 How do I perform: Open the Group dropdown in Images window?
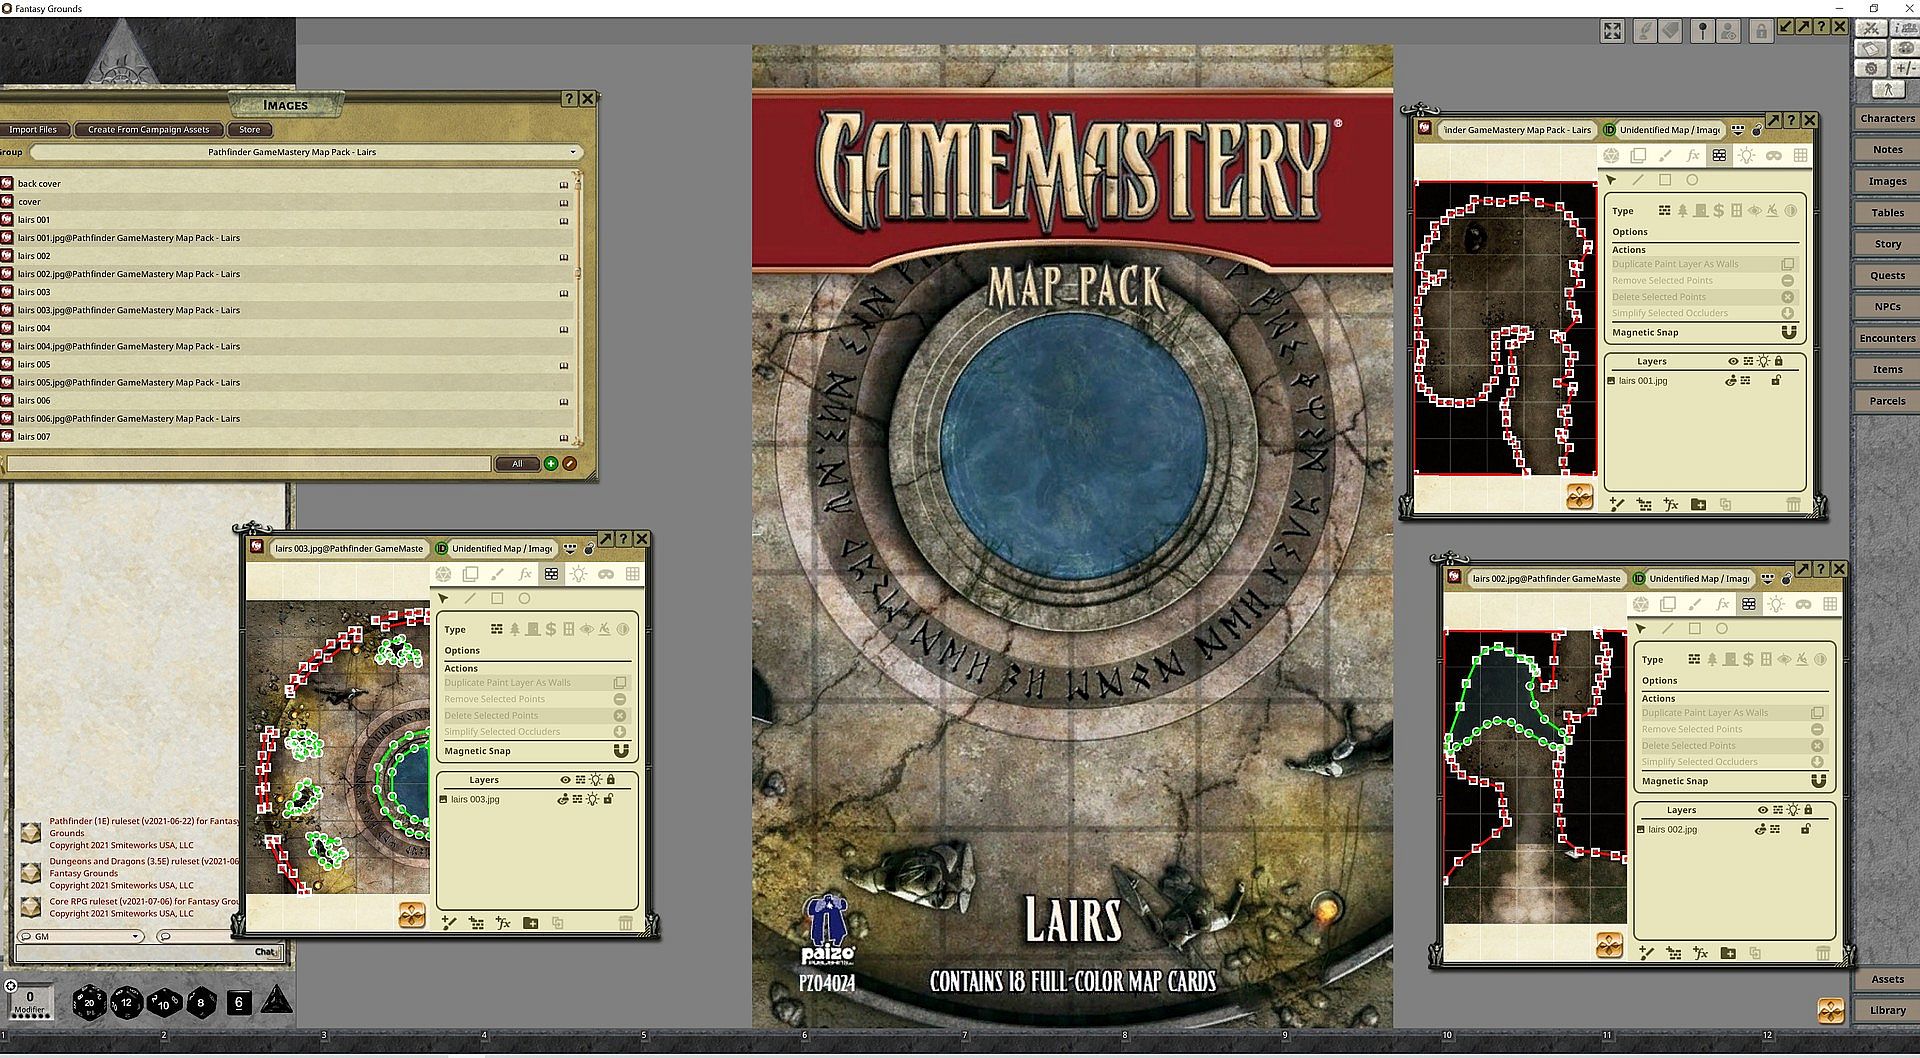click(x=306, y=152)
